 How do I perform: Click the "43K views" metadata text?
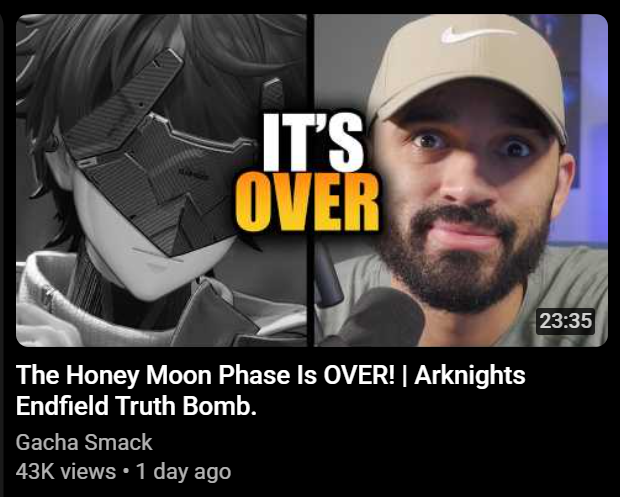66,471
